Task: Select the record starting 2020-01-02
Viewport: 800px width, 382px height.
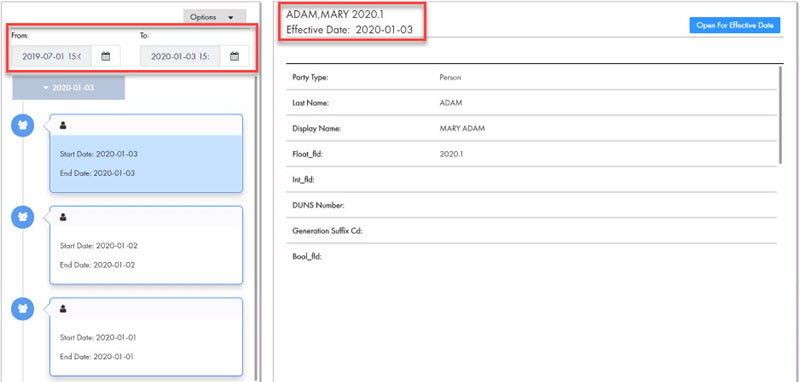Action: click(146, 245)
